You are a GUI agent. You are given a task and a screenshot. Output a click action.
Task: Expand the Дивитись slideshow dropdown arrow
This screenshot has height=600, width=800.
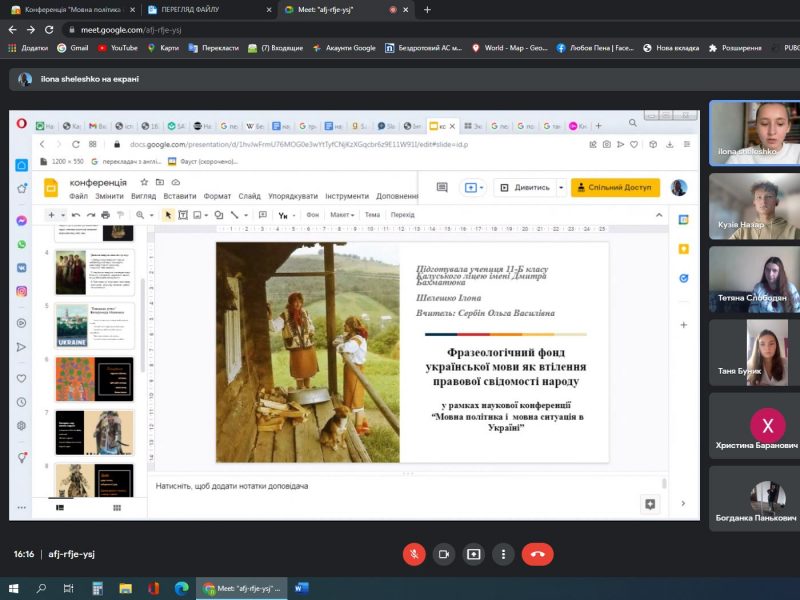[561, 187]
